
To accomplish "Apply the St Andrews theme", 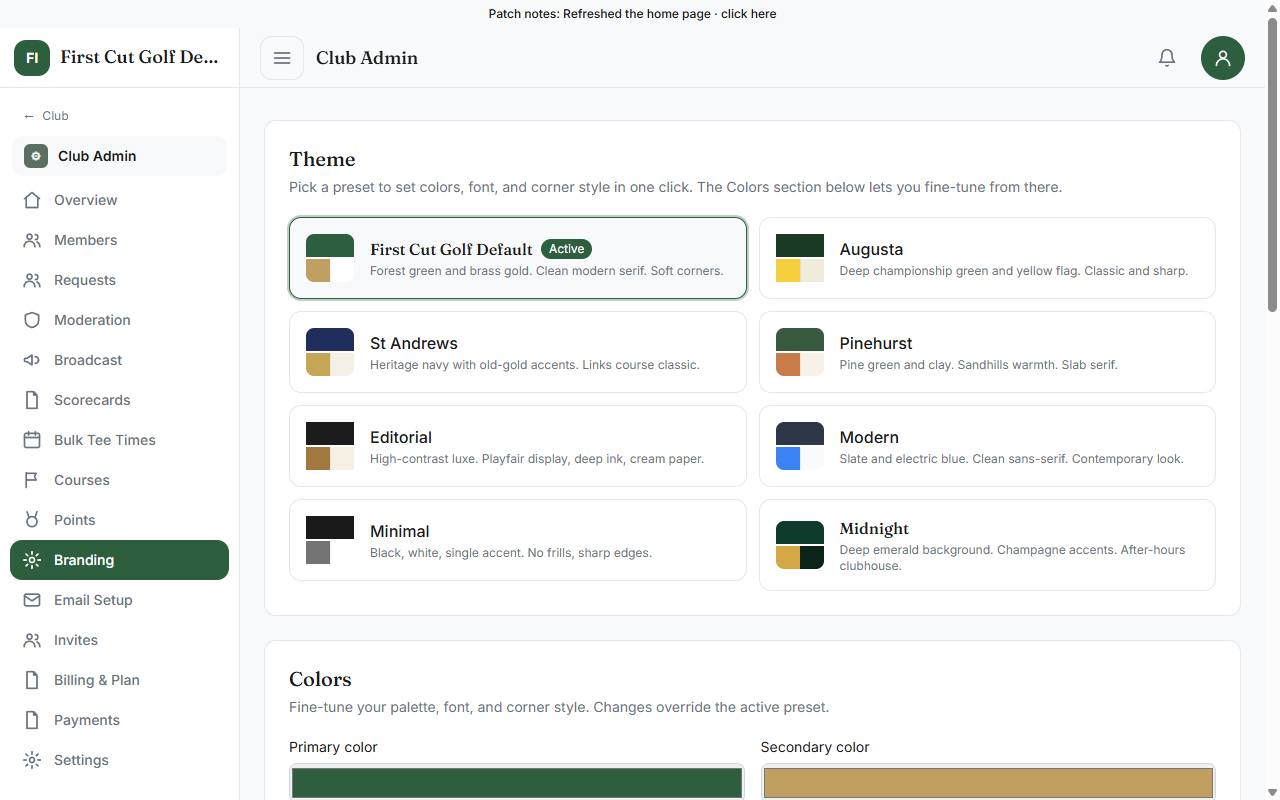I will pyautogui.click(x=518, y=352).
